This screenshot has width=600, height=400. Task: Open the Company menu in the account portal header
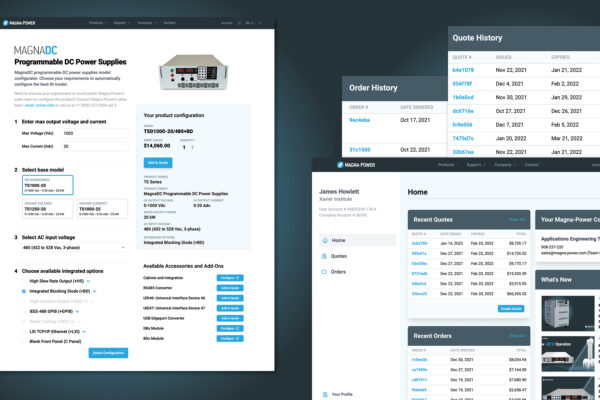[x=505, y=165]
